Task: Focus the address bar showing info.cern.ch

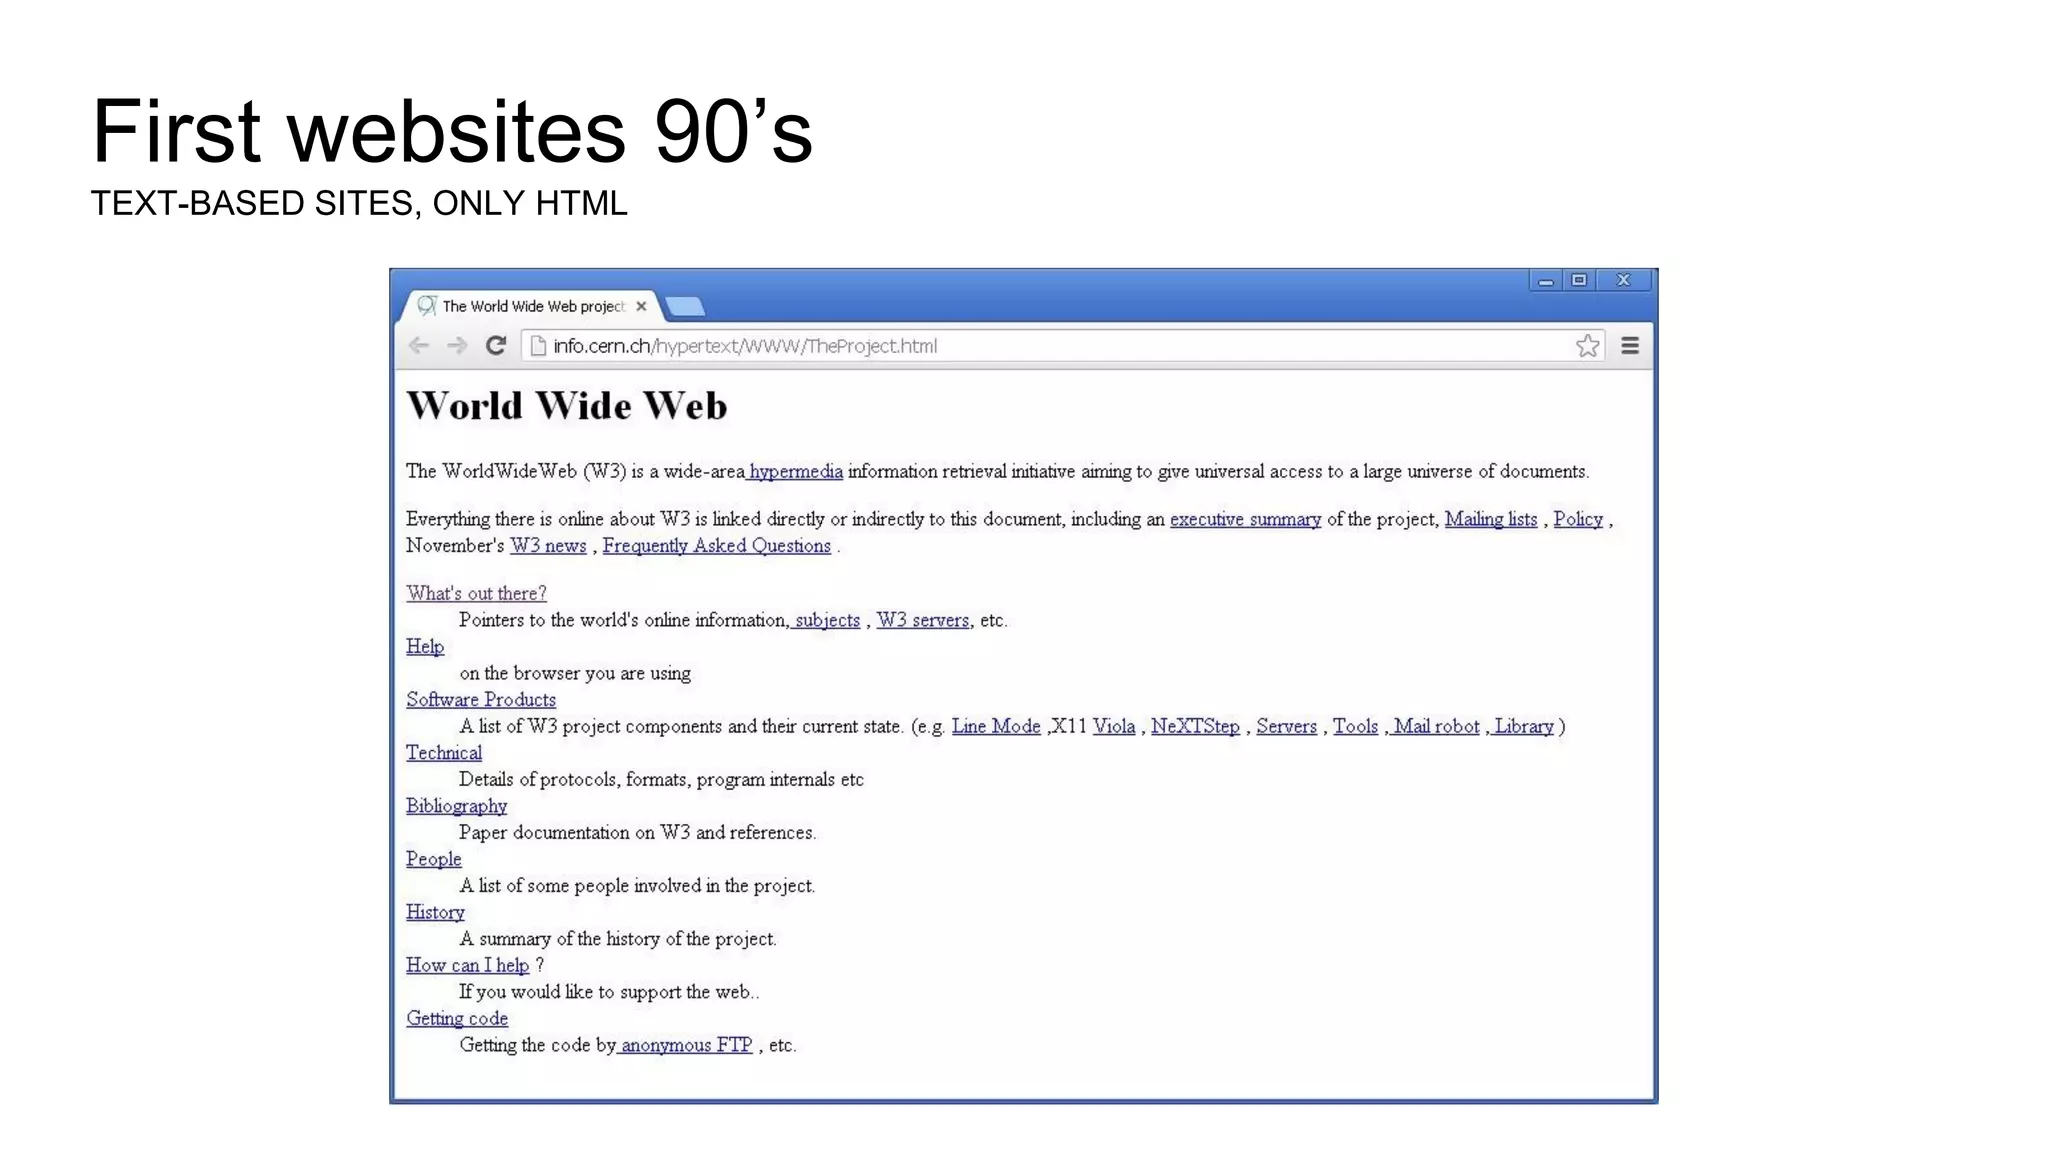Action: [x=1063, y=346]
